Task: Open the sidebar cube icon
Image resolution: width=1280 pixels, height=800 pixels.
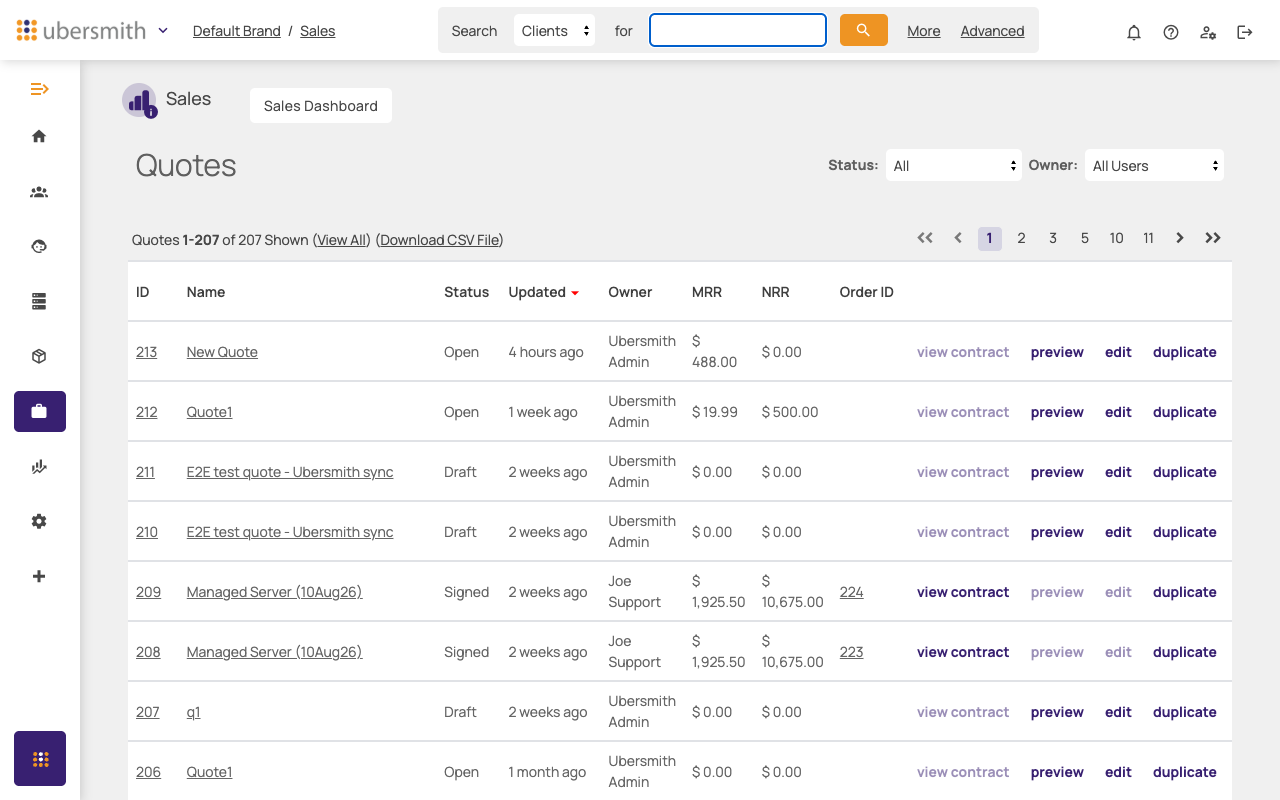Action: [39, 356]
